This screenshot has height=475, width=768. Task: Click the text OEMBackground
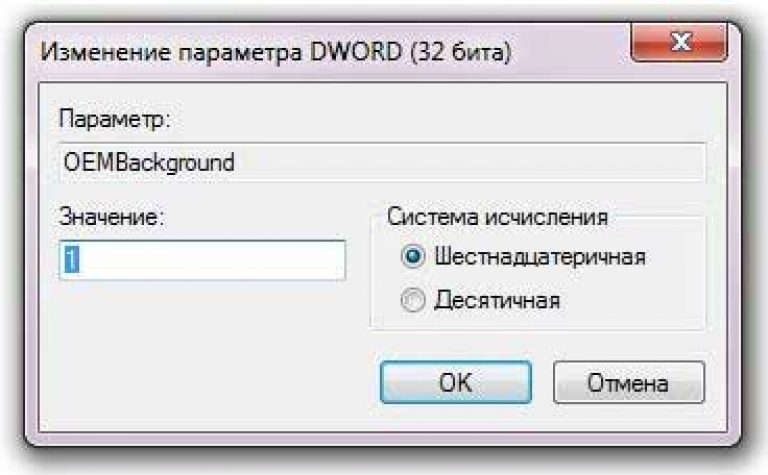coord(149,162)
